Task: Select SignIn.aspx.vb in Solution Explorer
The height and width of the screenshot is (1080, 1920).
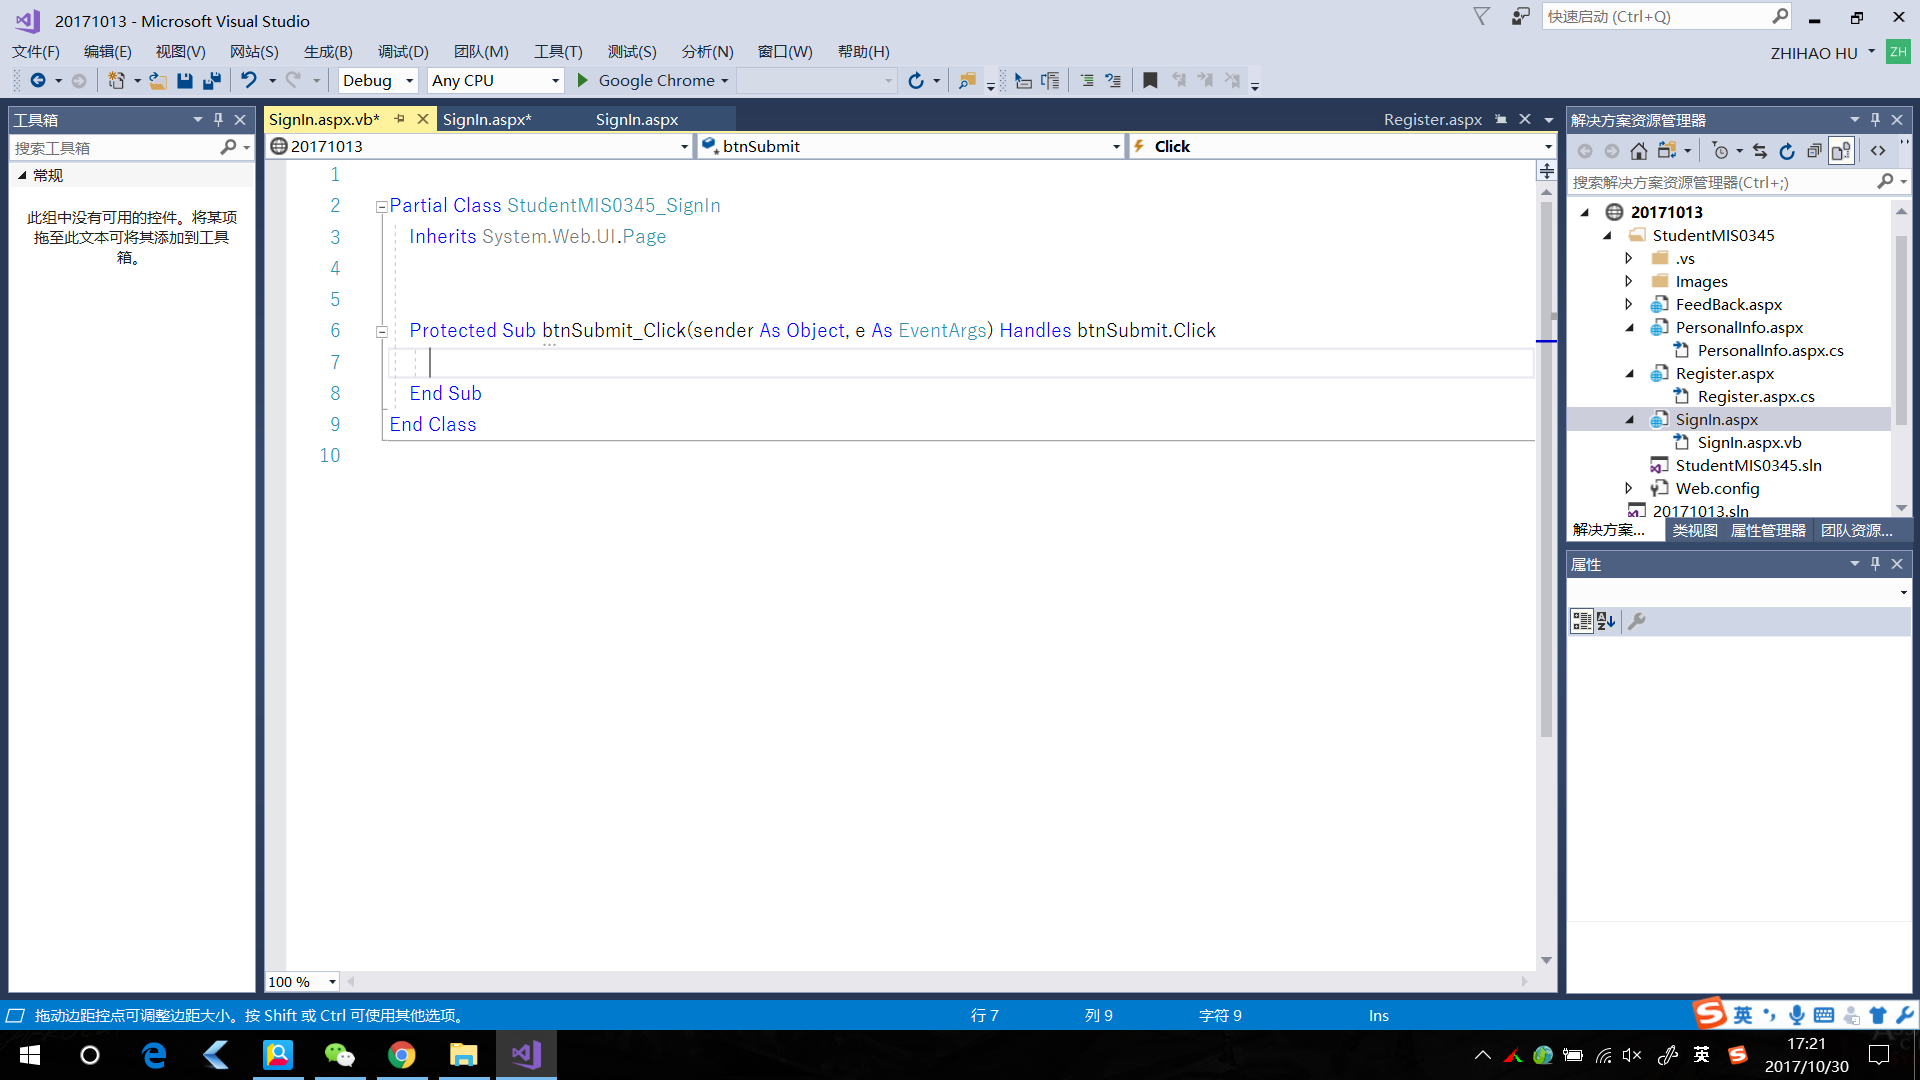Action: pos(1749,442)
